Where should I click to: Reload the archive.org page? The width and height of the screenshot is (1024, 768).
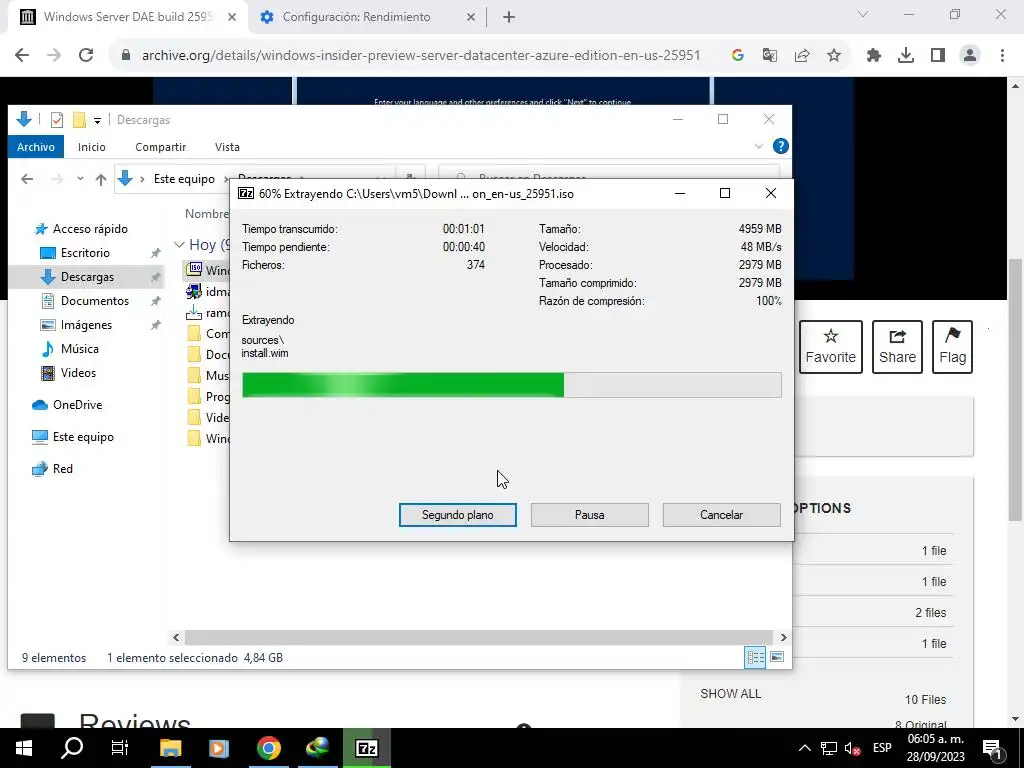point(86,55)
